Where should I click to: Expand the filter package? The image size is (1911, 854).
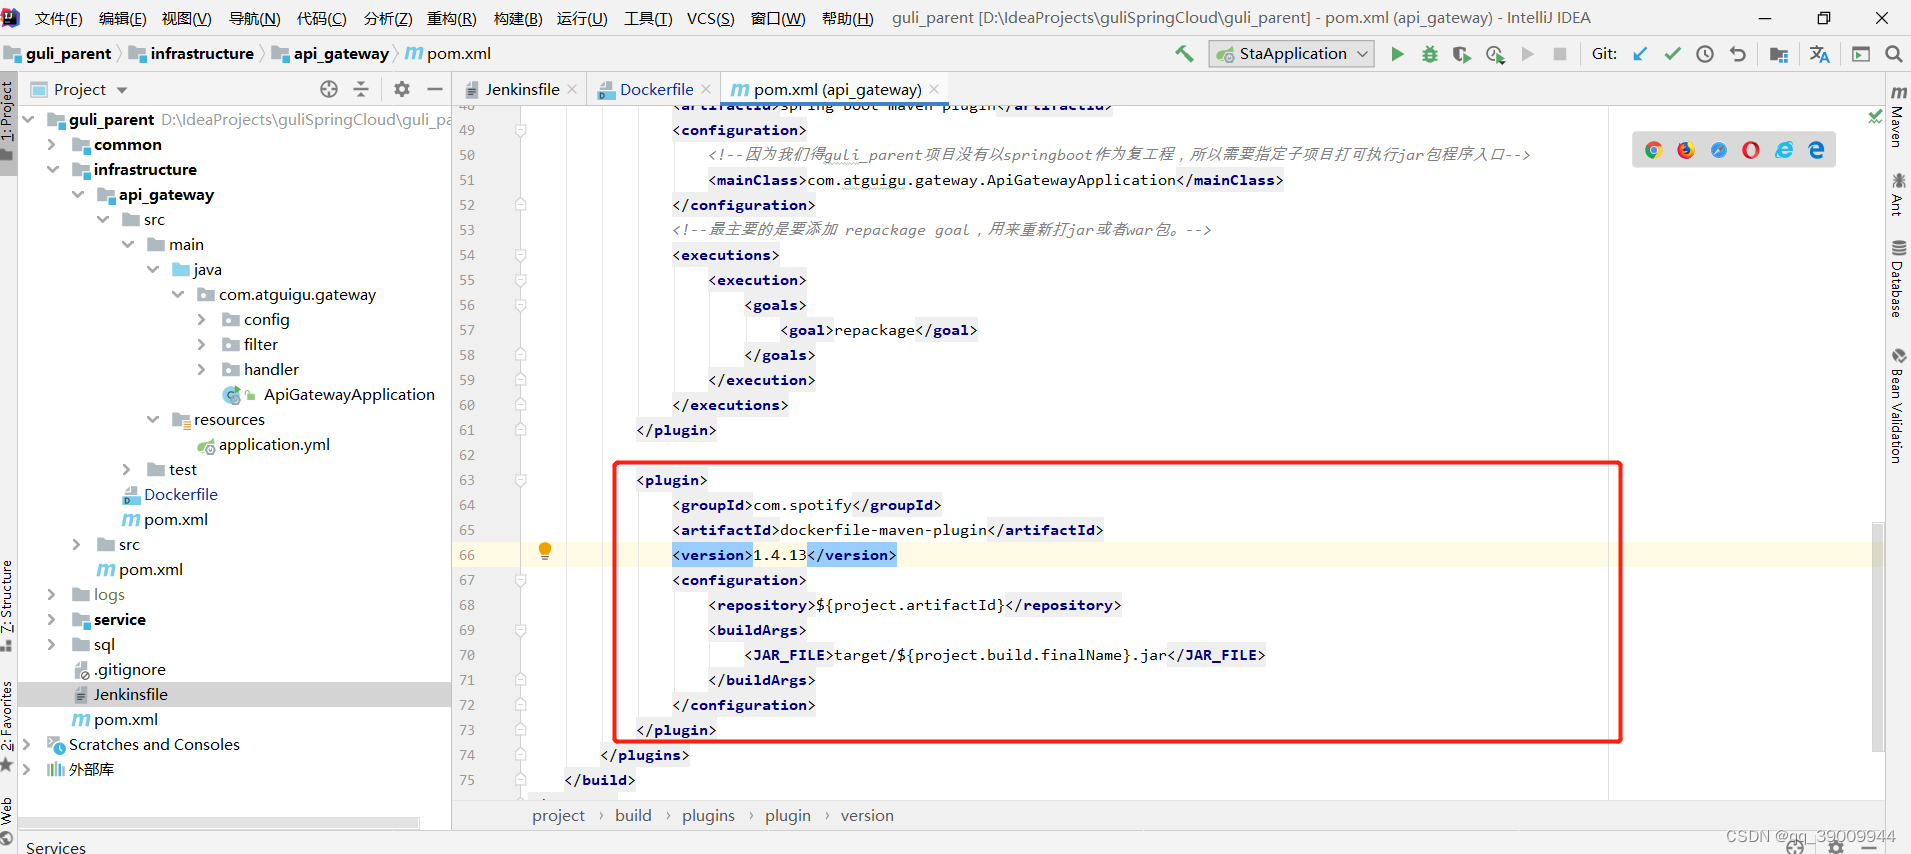click(201, 344)
